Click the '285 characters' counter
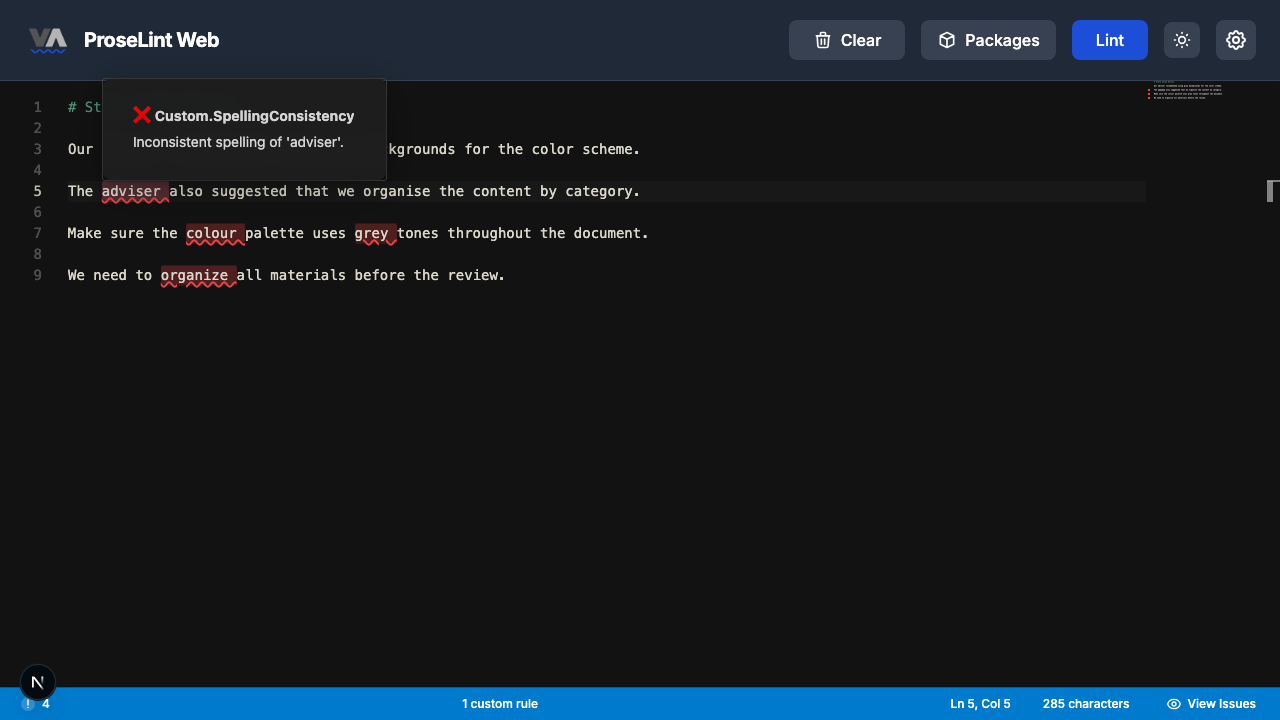The image size is (1280, 720). [x=1086, y=703]
